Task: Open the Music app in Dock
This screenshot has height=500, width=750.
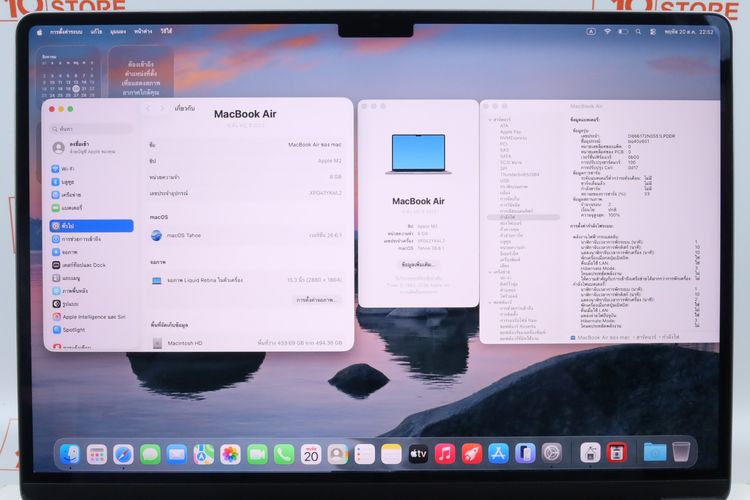Action: (445, 454)
